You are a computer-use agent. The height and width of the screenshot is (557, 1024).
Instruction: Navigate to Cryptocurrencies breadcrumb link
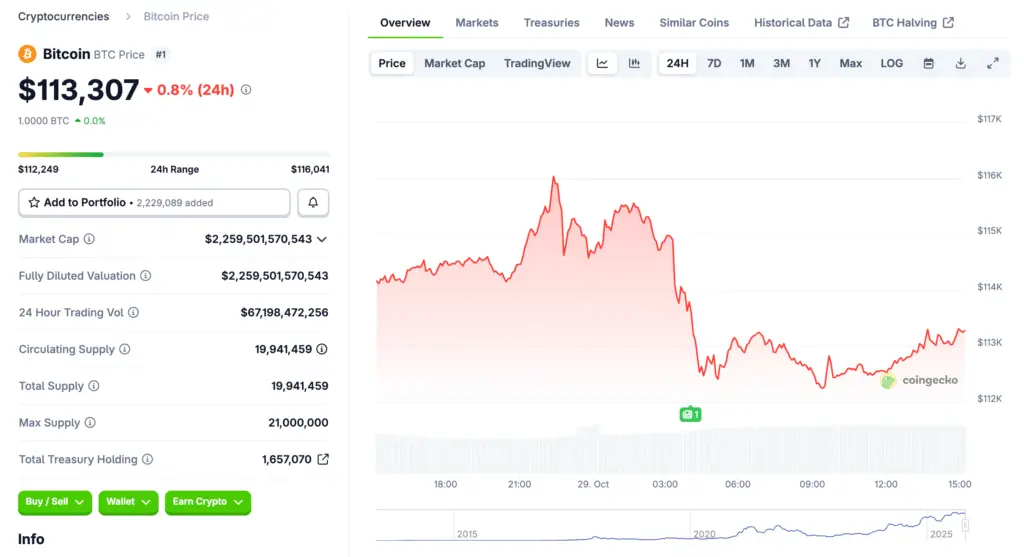click(x=65, y=17)
